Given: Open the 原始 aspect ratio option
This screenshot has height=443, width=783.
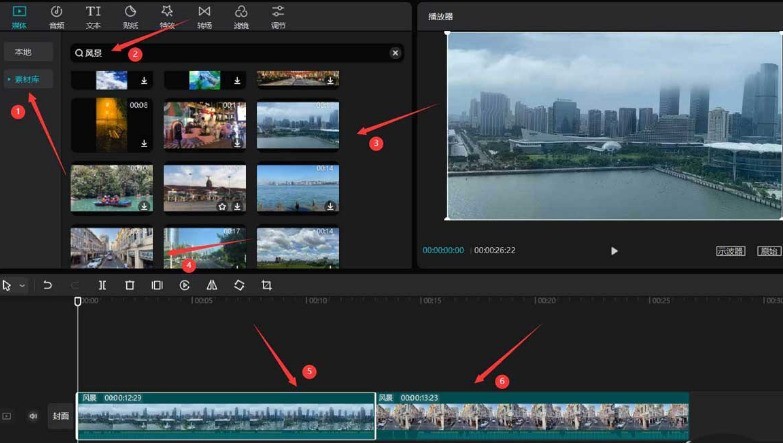Looking at the screenshot, I should pyautogui.click(x=768, y=251).
